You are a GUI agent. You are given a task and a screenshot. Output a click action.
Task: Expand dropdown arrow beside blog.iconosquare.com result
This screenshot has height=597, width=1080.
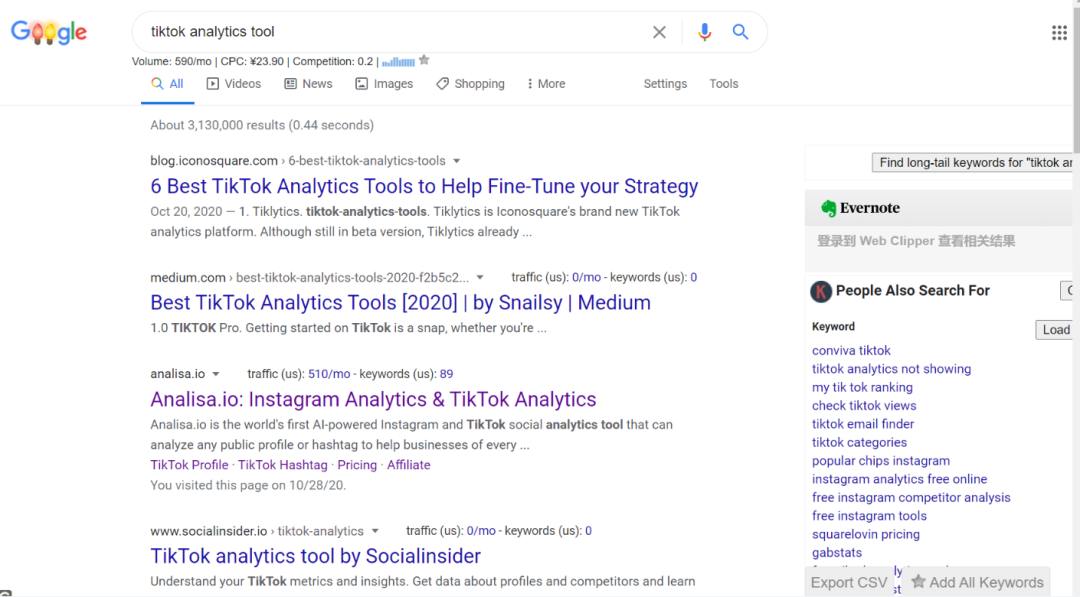456,161
